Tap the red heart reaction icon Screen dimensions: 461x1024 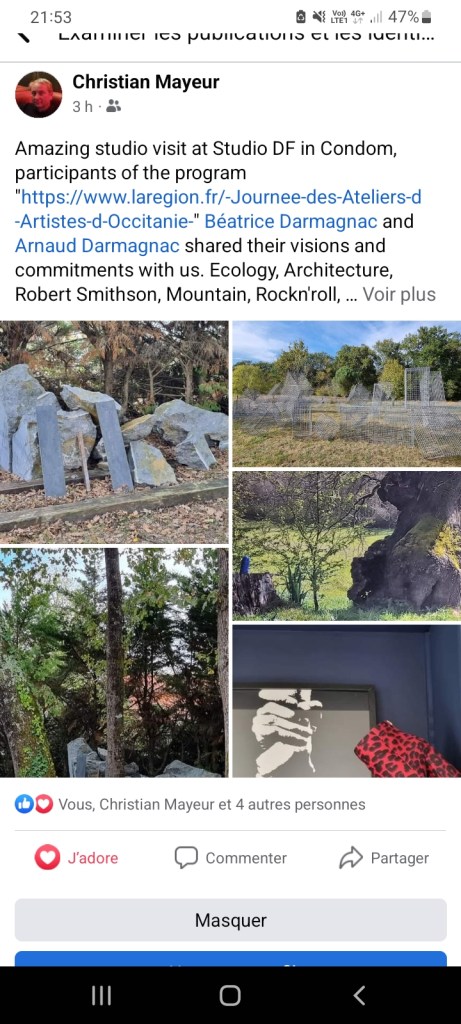pos(43,805)
